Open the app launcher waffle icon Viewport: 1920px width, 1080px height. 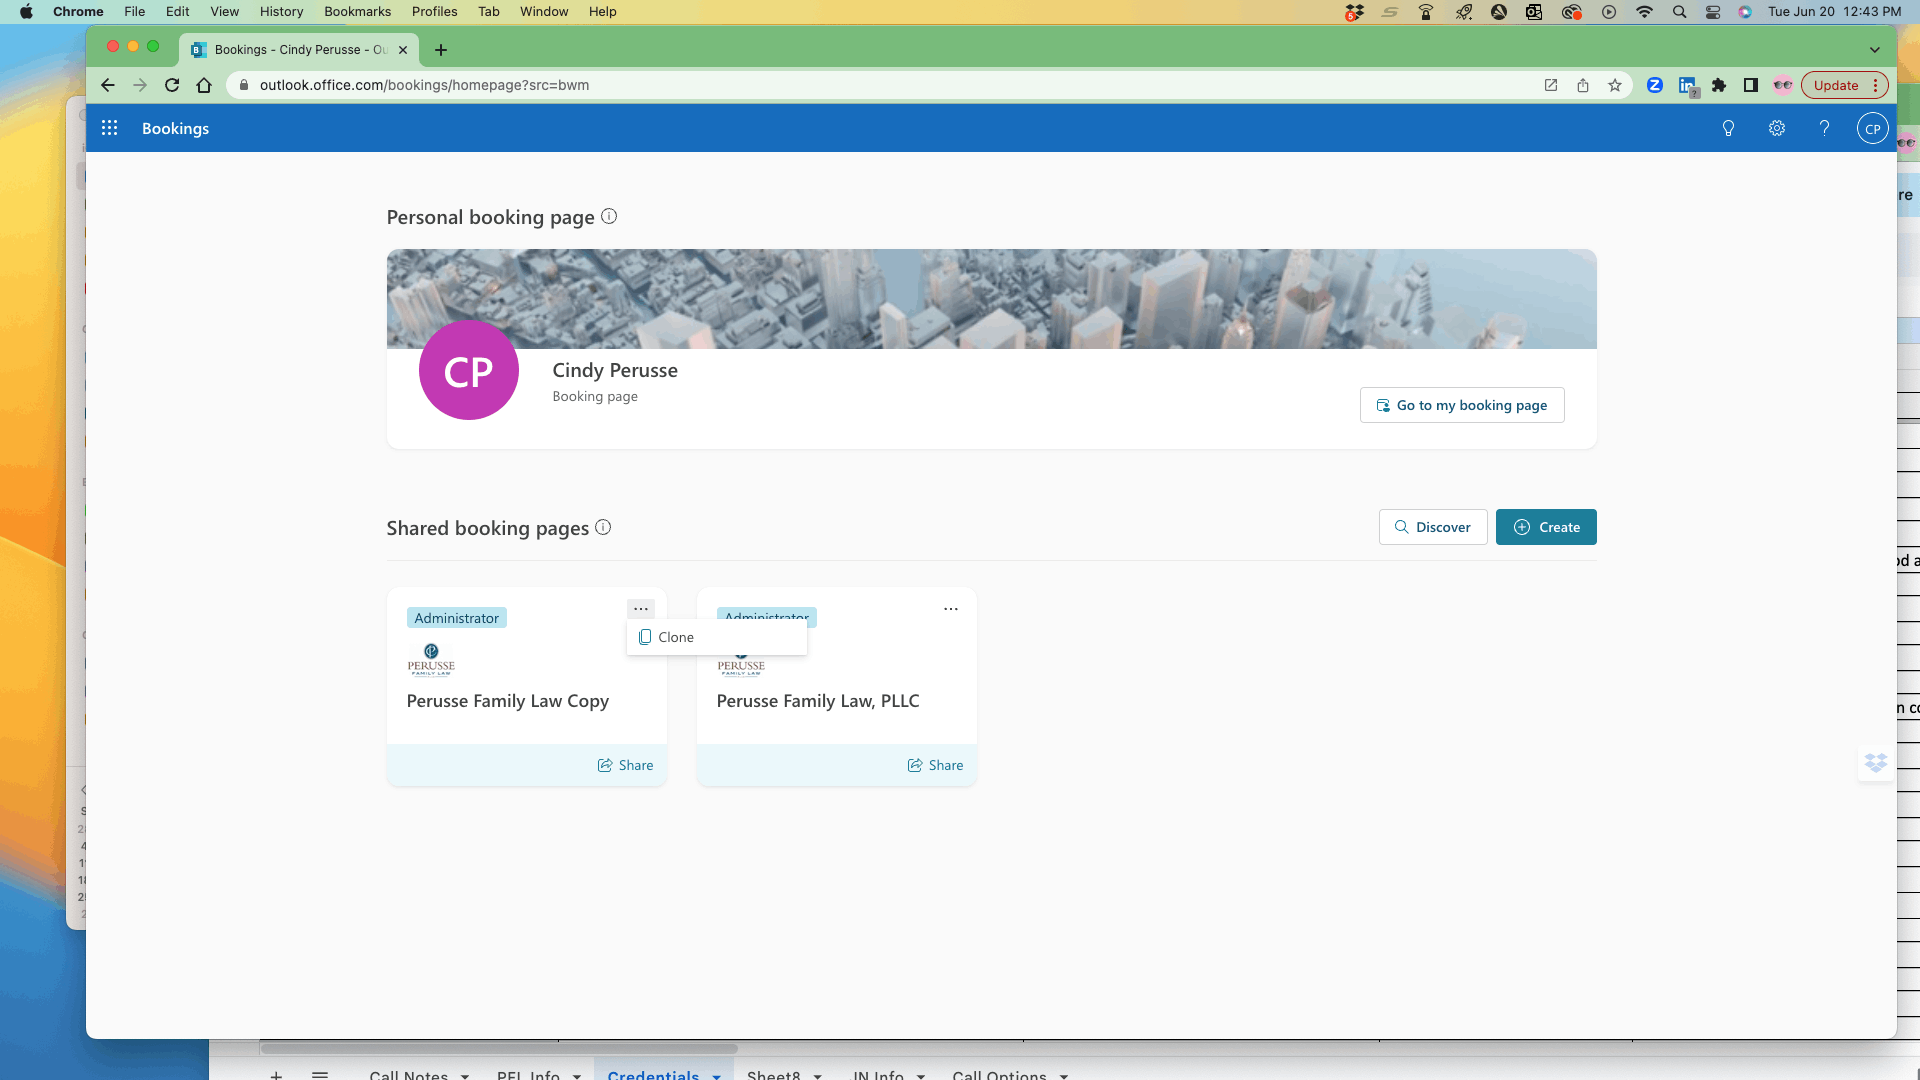point(110,128)
